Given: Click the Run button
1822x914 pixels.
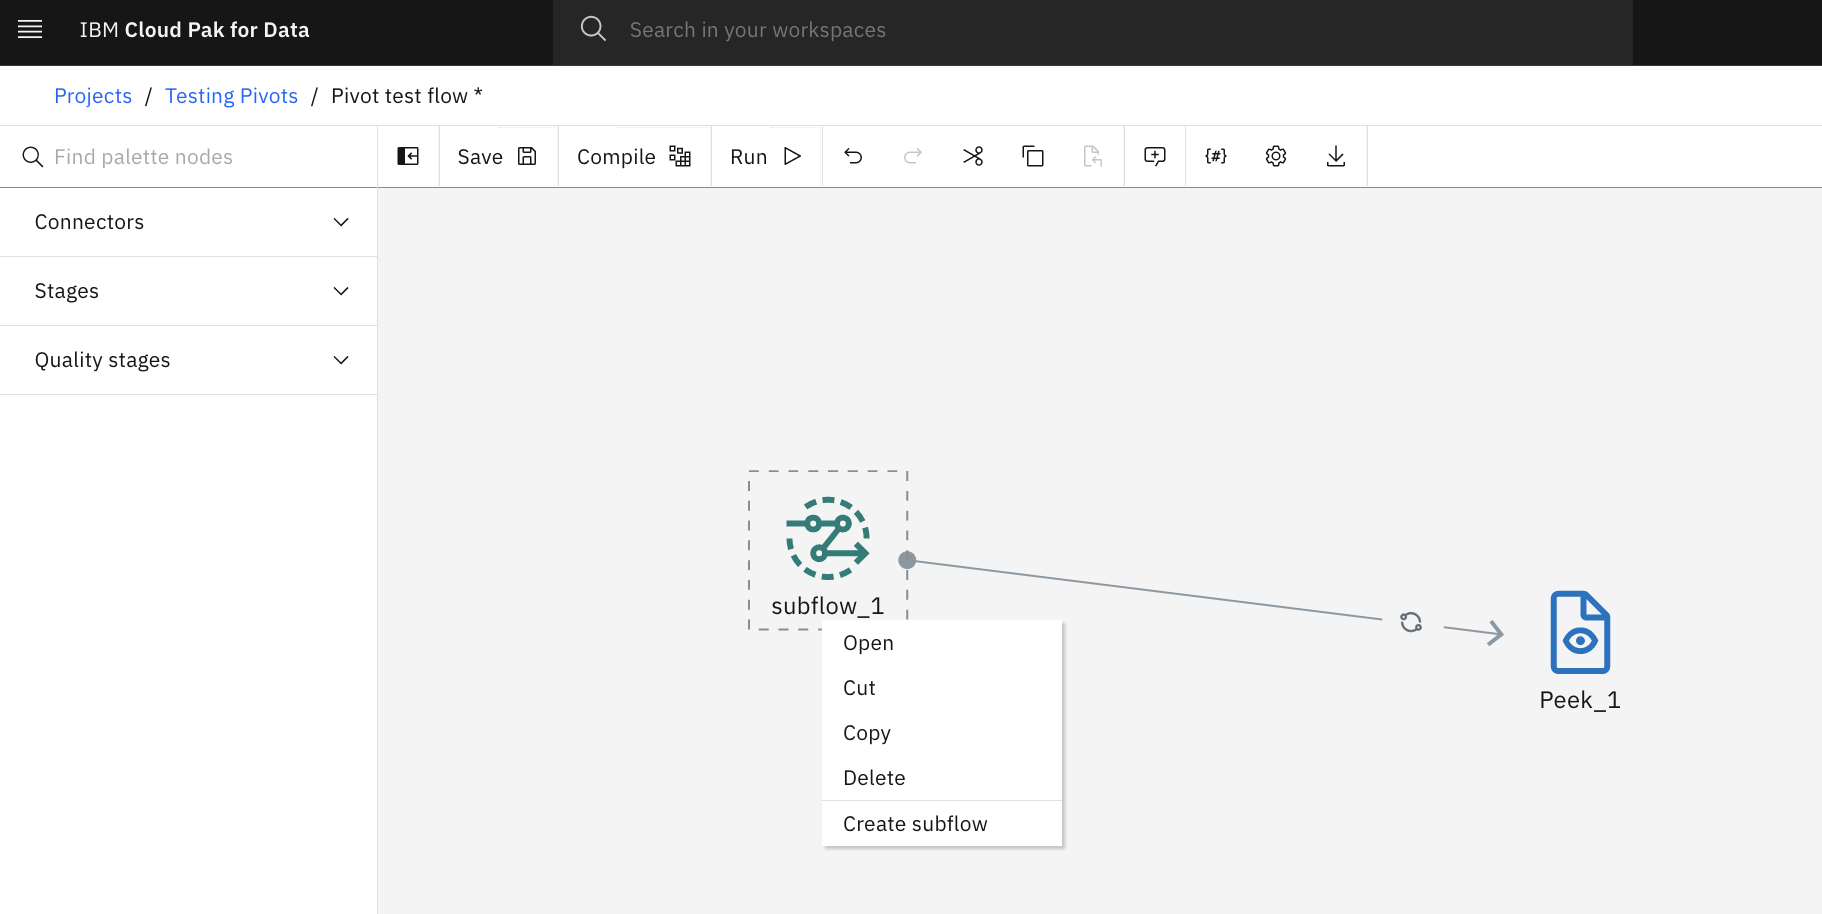Looking at the screenshot, I should click(x=766, y=156).
